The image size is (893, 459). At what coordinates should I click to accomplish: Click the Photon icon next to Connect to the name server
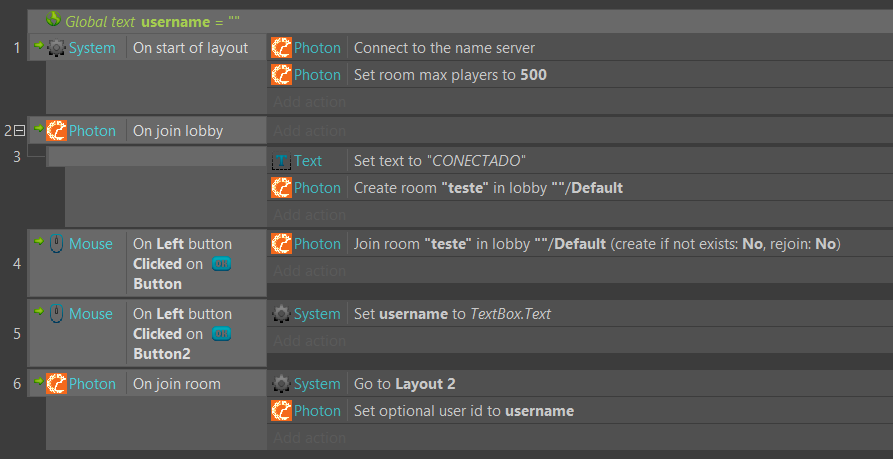click(281, 48)
